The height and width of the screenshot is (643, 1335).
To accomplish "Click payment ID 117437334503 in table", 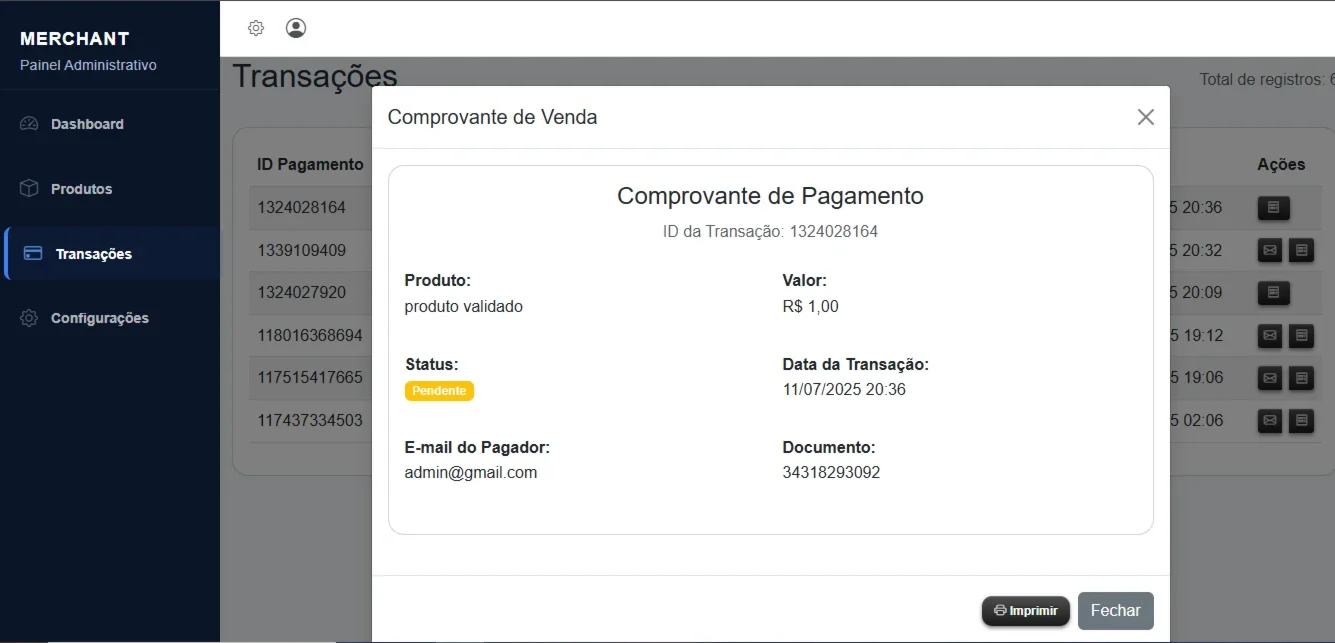I will pyautogui.click(x=310, y=421).
